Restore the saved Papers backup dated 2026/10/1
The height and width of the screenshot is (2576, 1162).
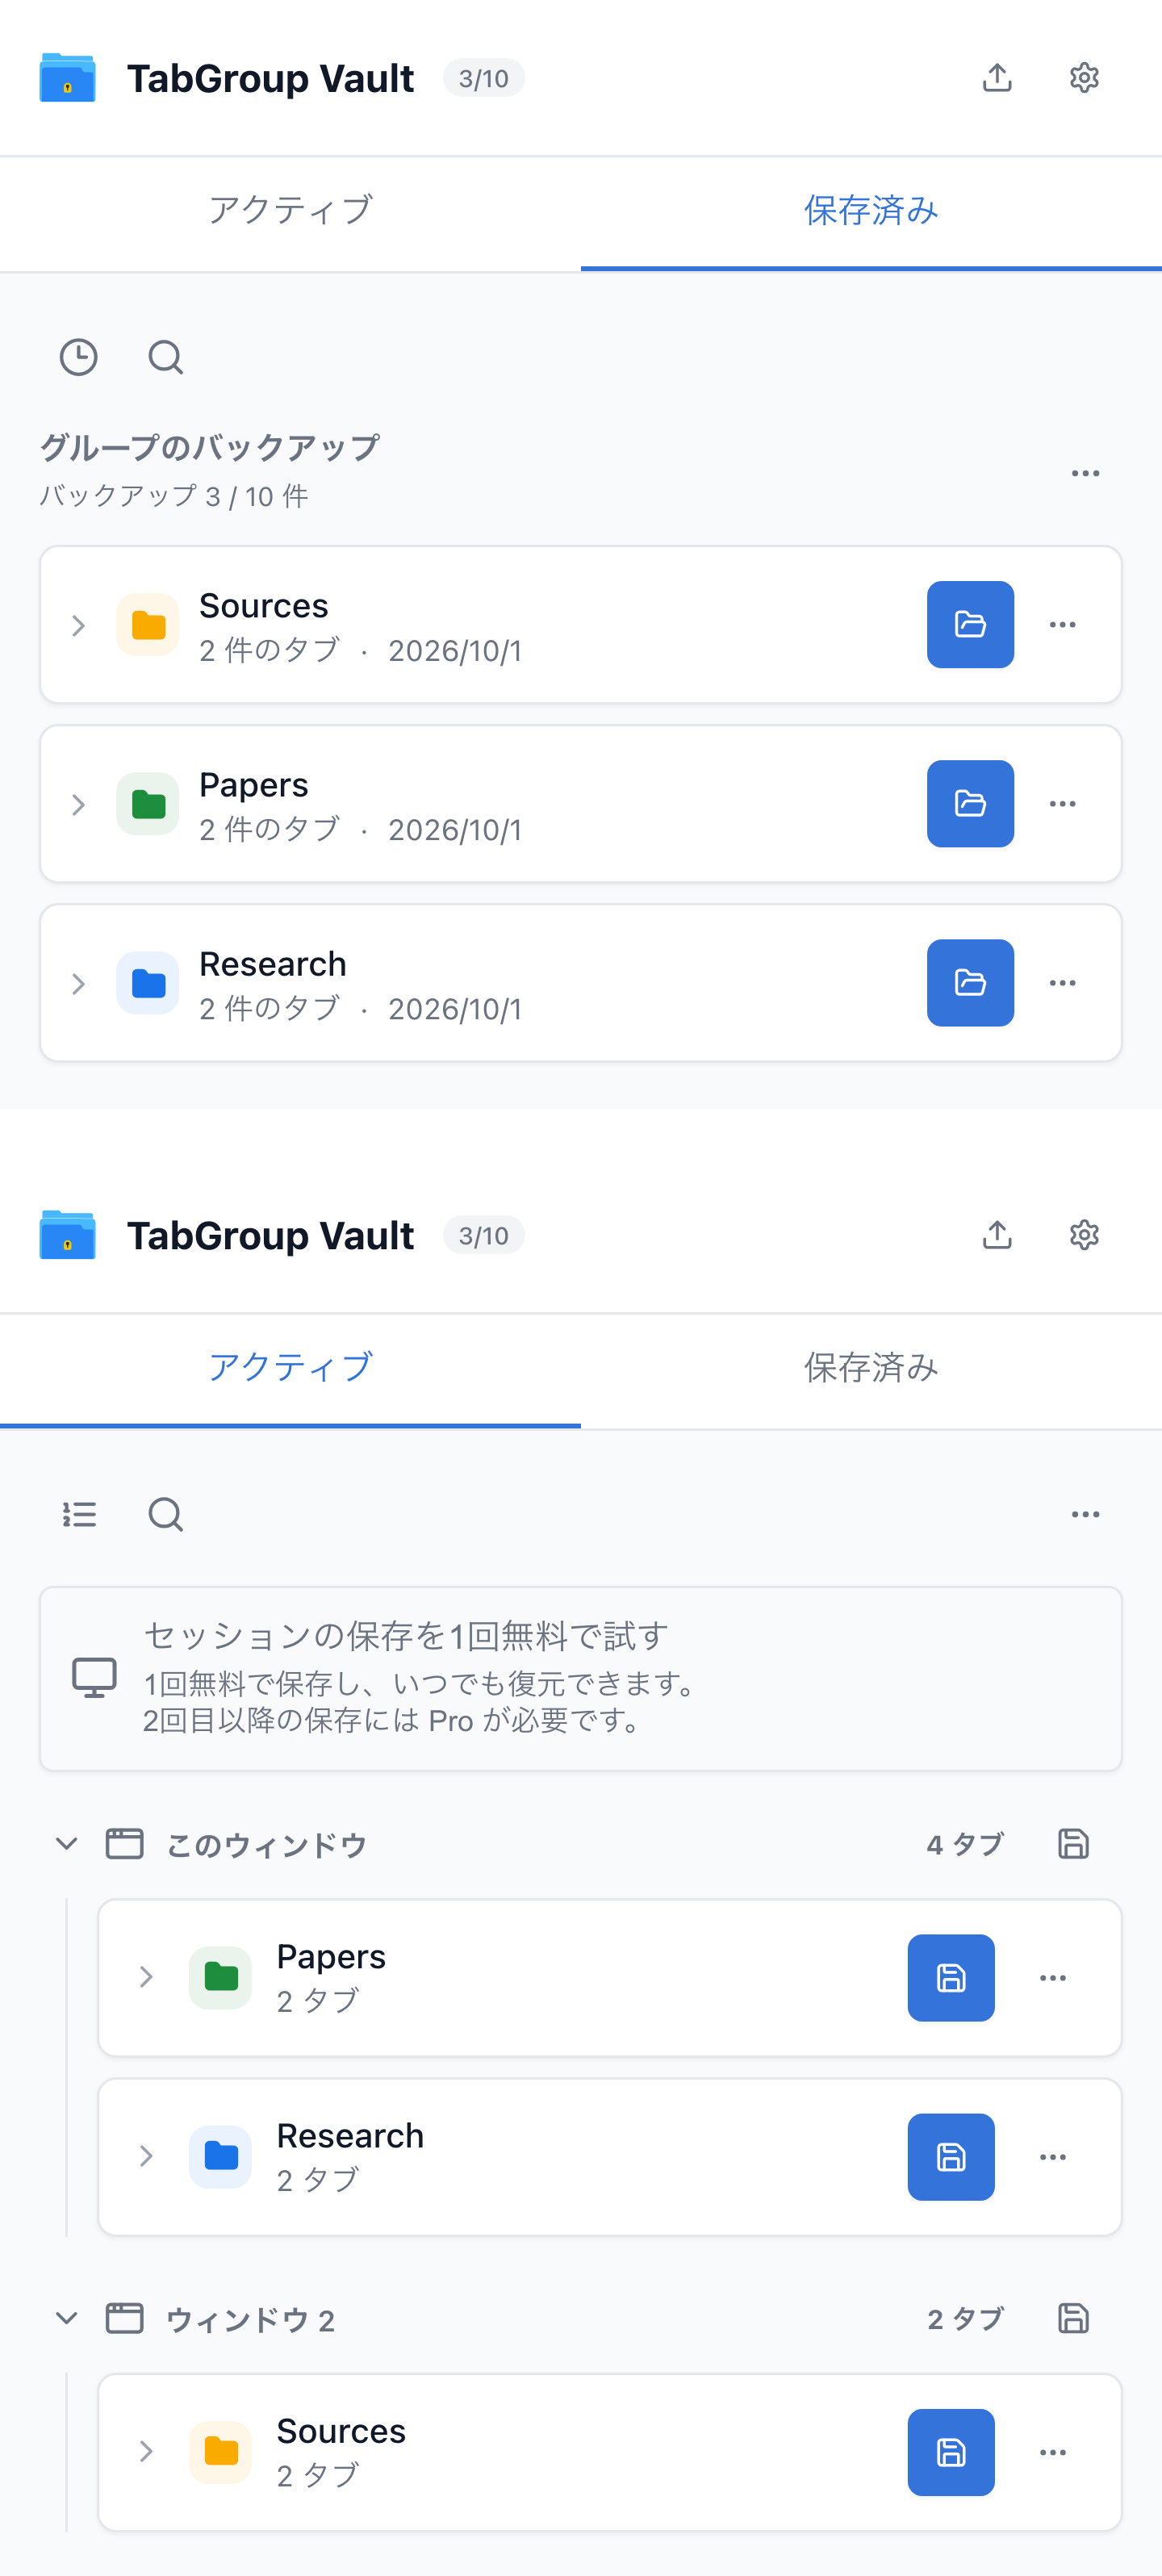coord(970,804)
